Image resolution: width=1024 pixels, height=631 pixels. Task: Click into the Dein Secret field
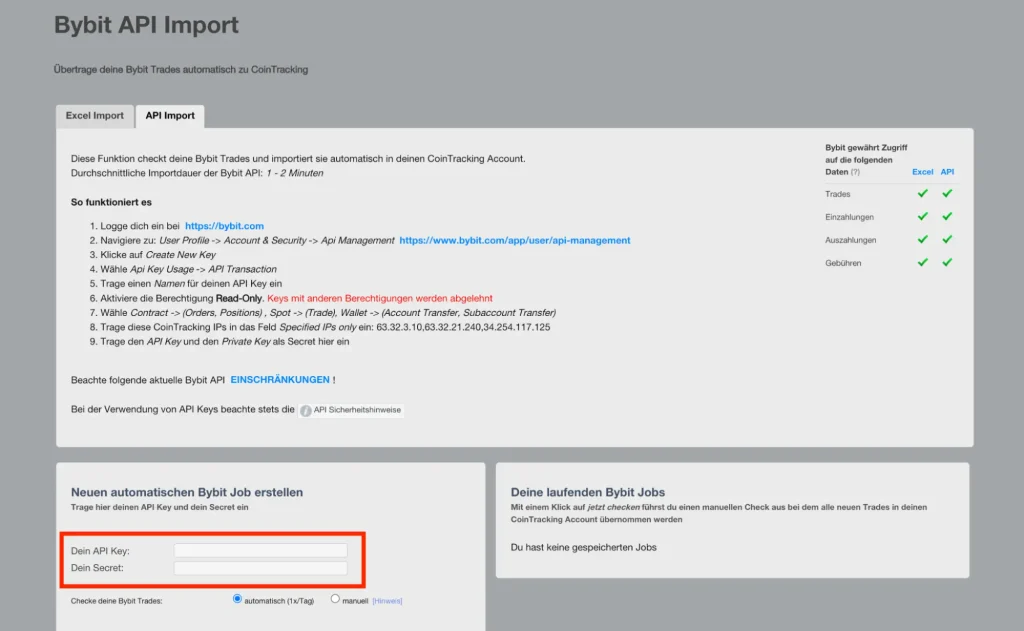(x=260, y=568)
